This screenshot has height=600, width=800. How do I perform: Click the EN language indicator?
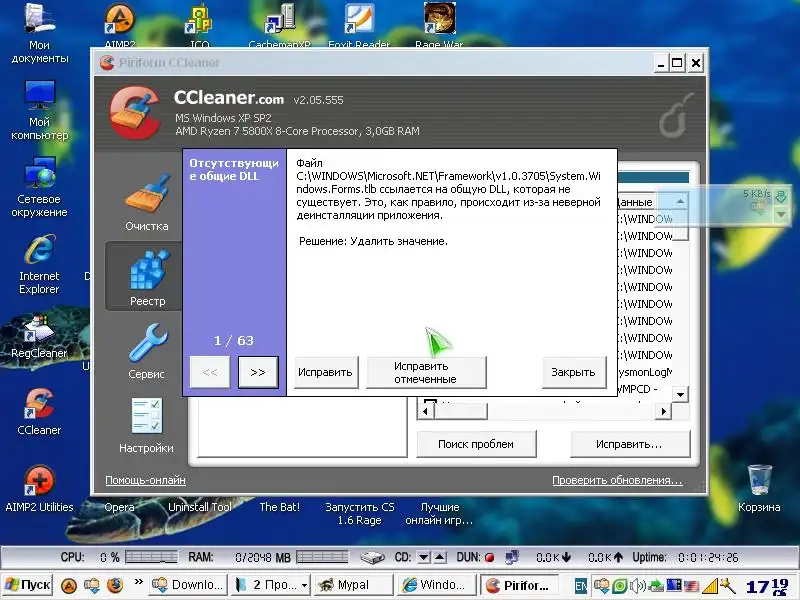click(x=581, y=586)
